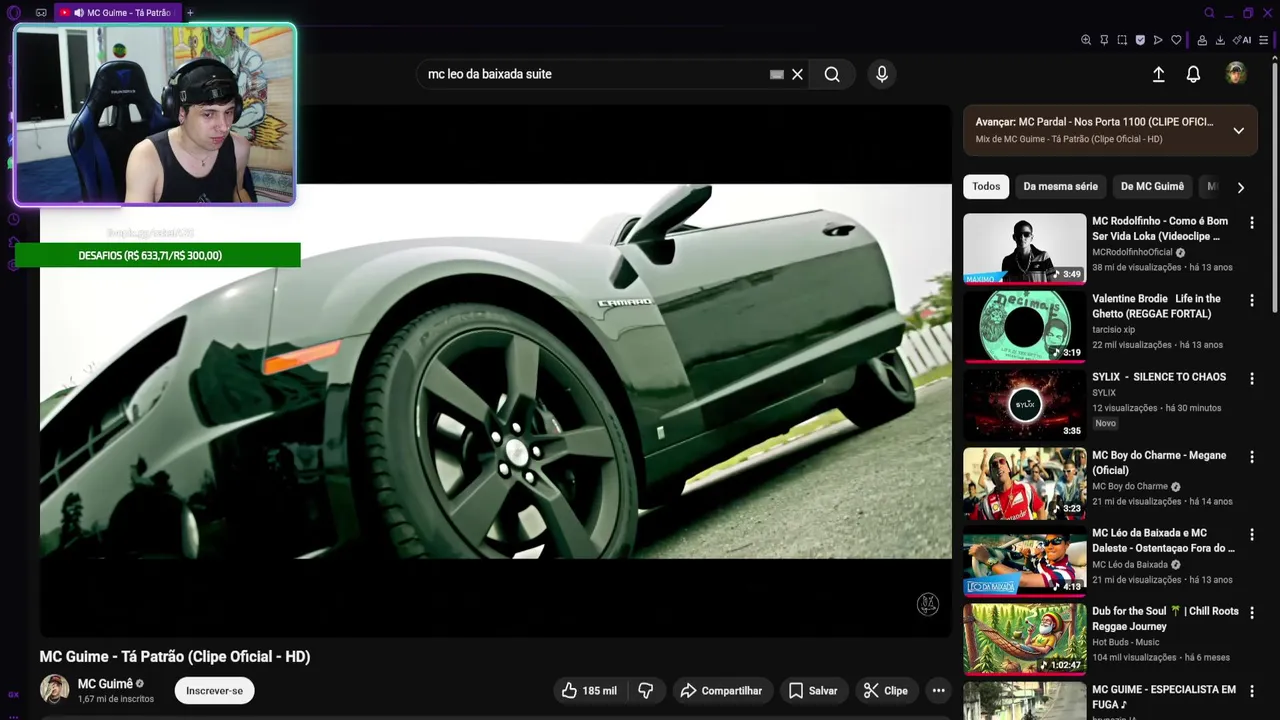Start voice search with microphone icon
Viewport: 1280px width, 720px height.
pyautogui.click(x=881, y=74)
